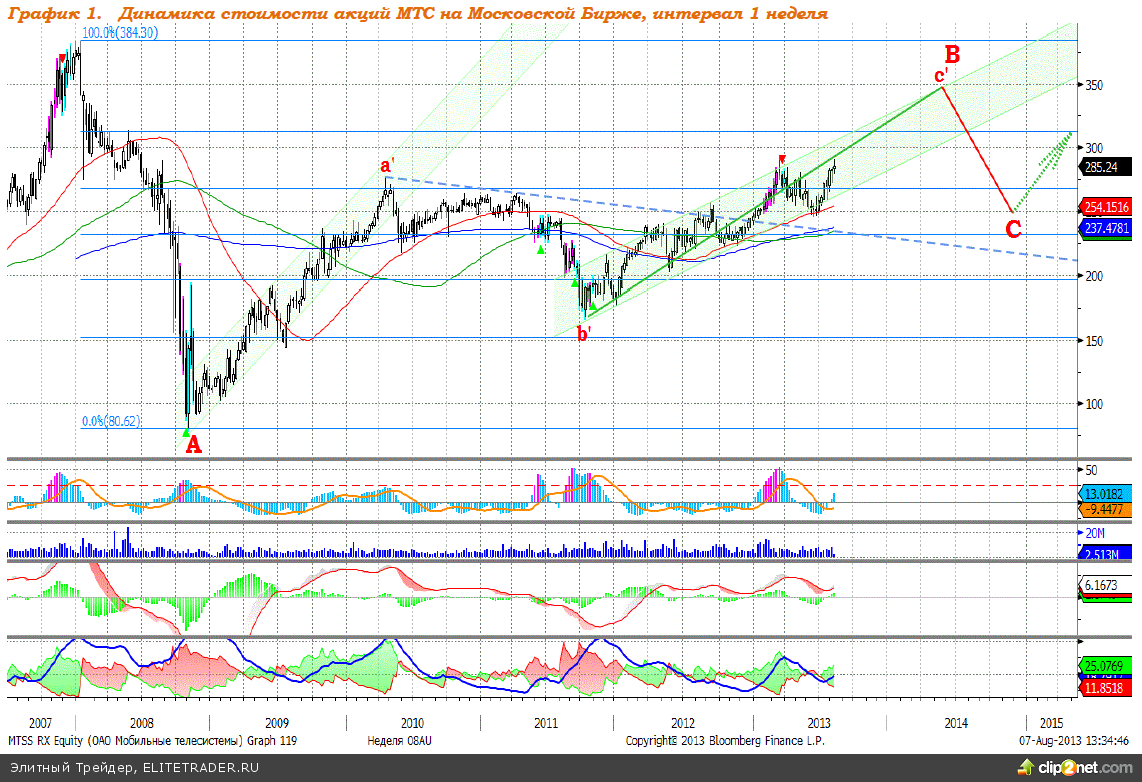Click the red 254.1516 moving average tag
The width and height of the screenshot is (1142, 782).
click(1108, 208)
